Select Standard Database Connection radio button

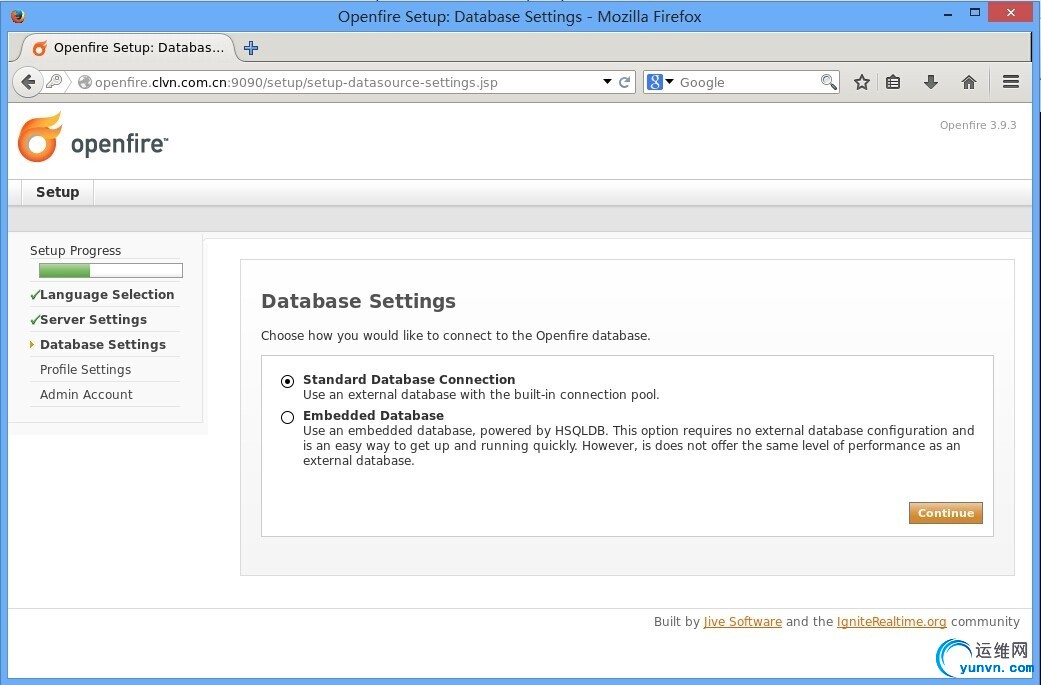coord(287,381)
